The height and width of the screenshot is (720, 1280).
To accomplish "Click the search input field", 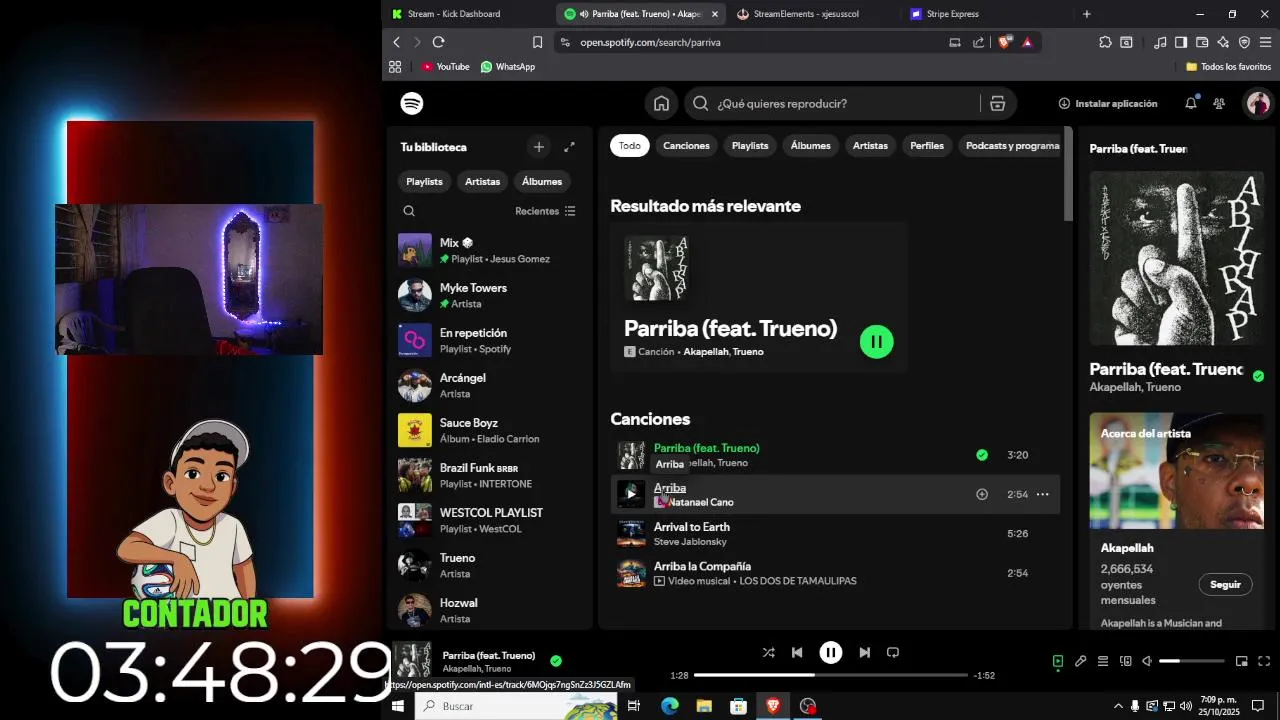I will point(847,103).
